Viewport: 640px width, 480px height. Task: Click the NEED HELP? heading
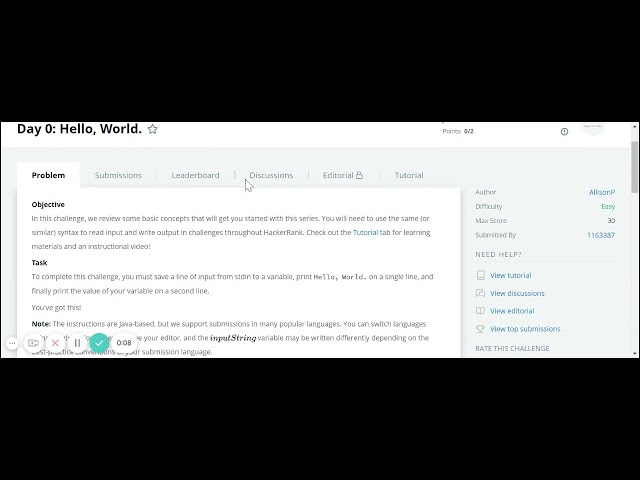click(498, 254)
